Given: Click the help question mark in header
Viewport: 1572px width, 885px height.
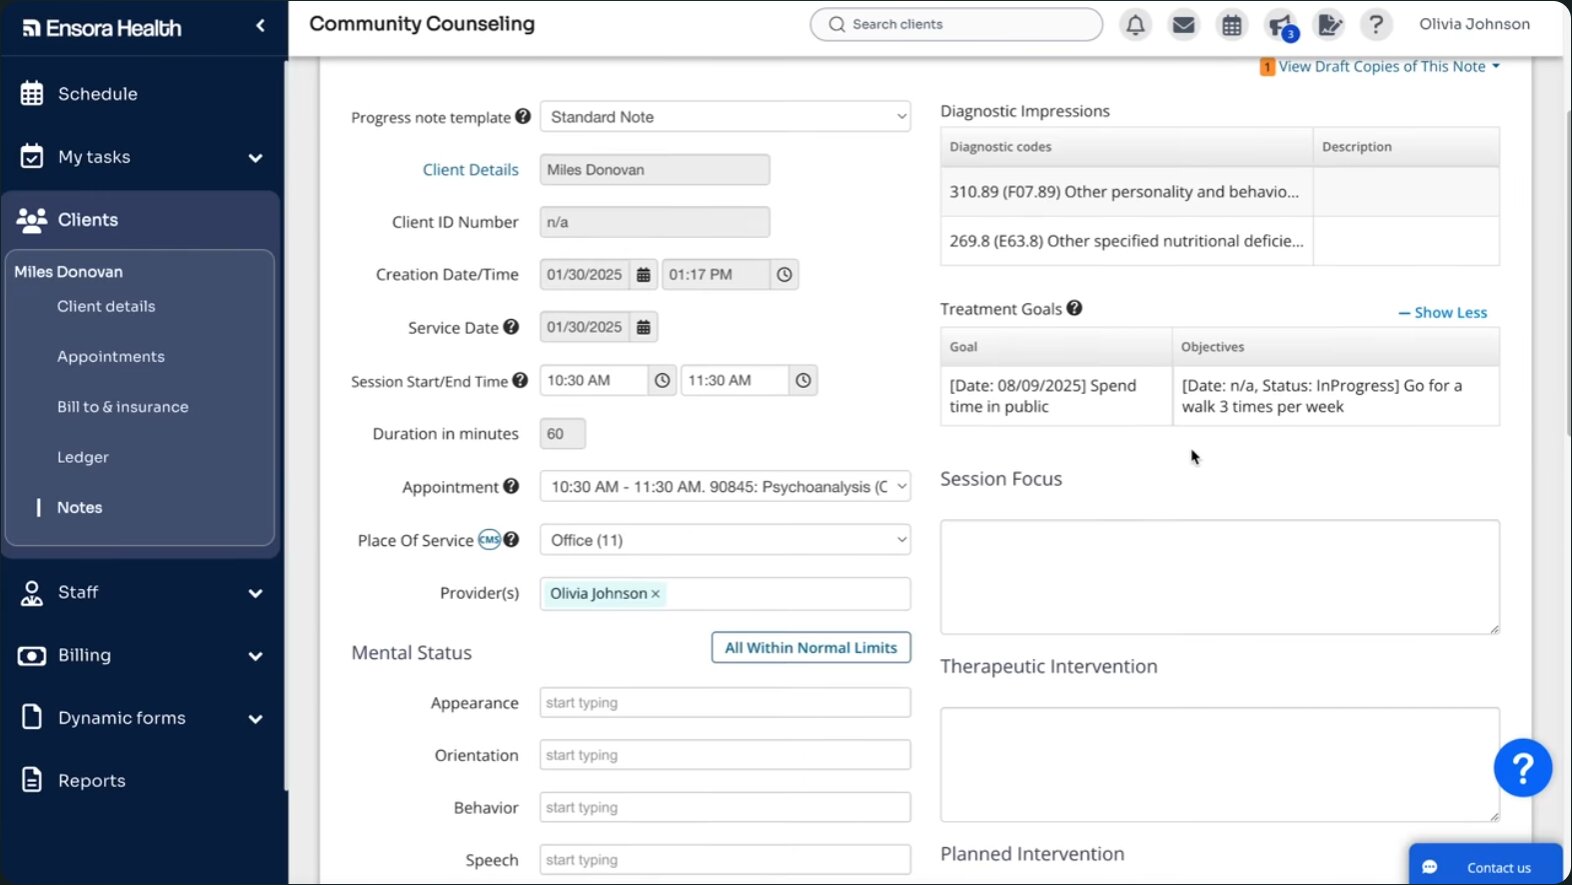Looking at the screenshot, I should point(1376,25).
